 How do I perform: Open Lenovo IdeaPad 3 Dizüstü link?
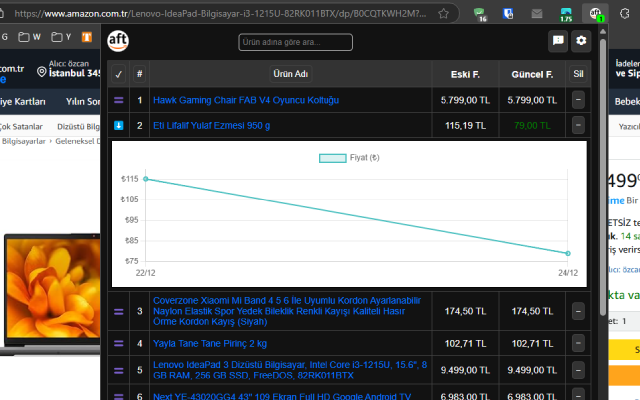pos(290,370)
